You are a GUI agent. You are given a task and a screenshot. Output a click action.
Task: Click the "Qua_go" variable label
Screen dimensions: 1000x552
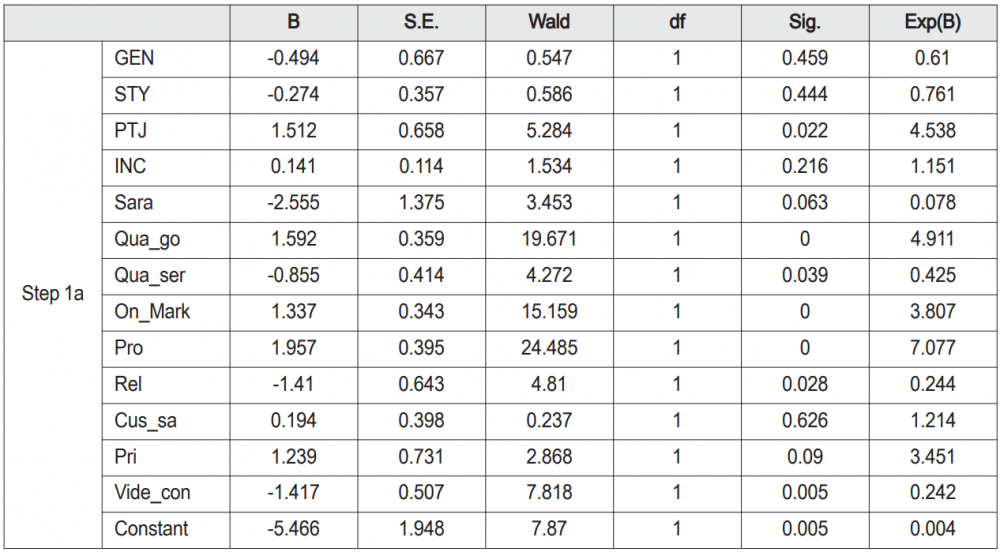click(x=148, y=239)
